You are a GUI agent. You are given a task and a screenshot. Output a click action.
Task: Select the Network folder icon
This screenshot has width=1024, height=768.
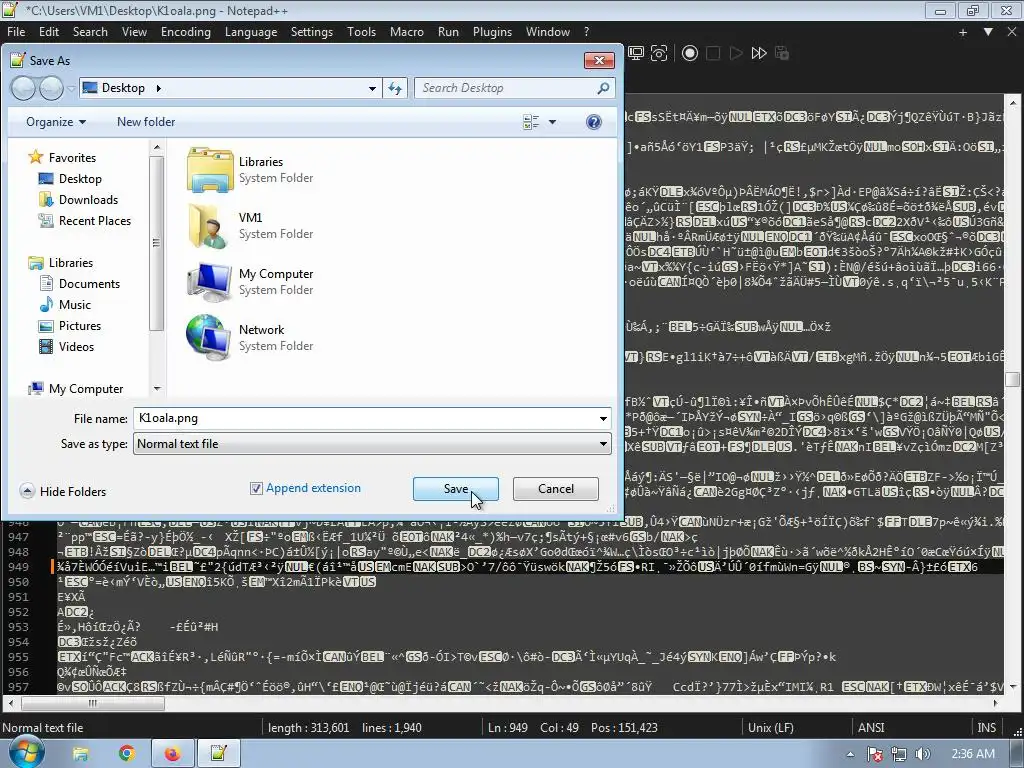coord(208,337)
